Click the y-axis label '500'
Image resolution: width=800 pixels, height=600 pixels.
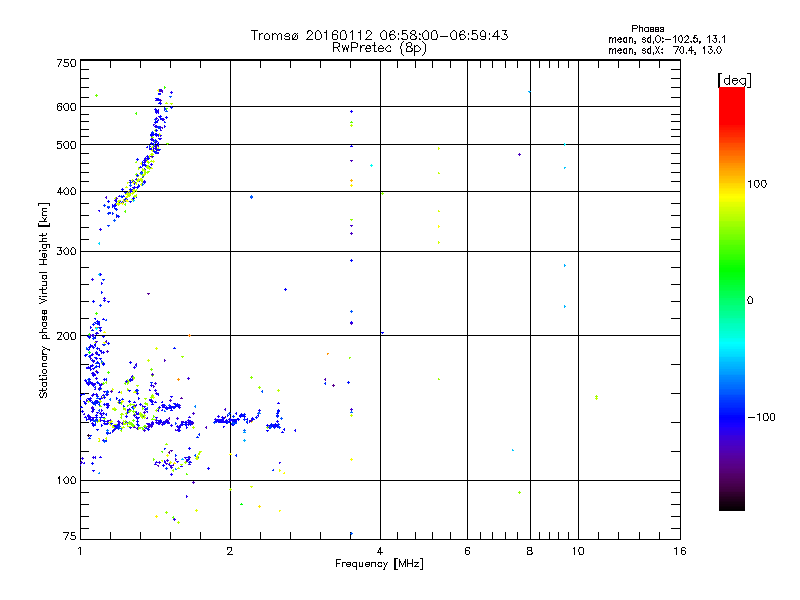tap(66, 145)
